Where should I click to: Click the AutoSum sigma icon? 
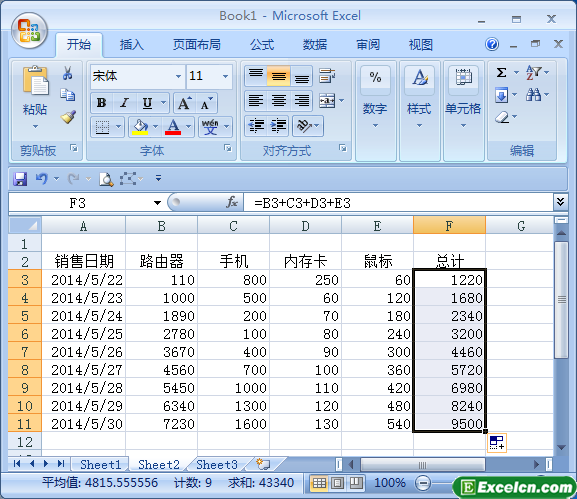pos(501,72)
